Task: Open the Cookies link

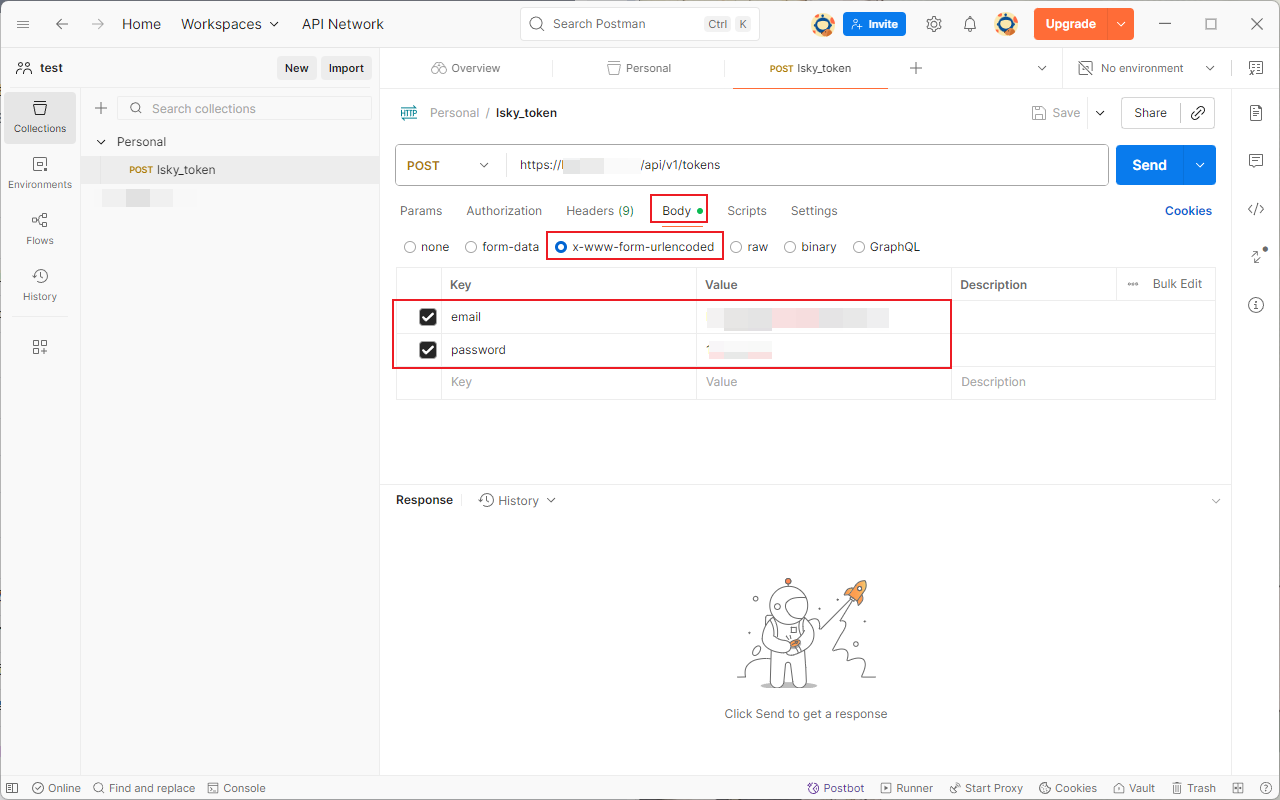Action: tap(1188, 211)
